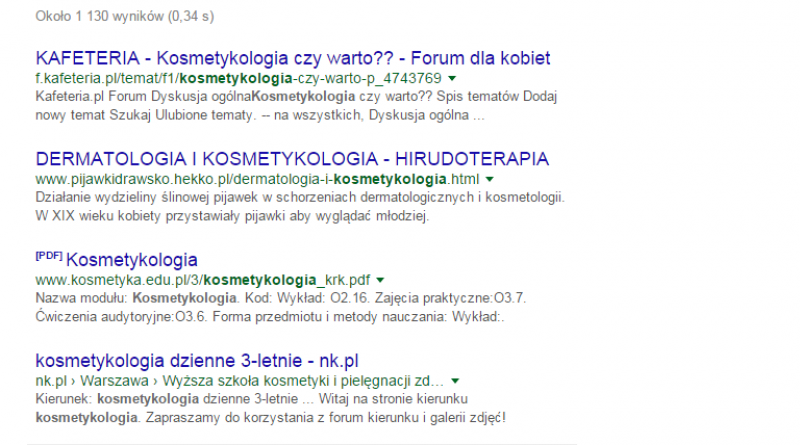
Task: Expand dropdown arrow next to pijawkidrawsko.hekko.pl URL
Action: pyautogui.click(x=490, y=180)
